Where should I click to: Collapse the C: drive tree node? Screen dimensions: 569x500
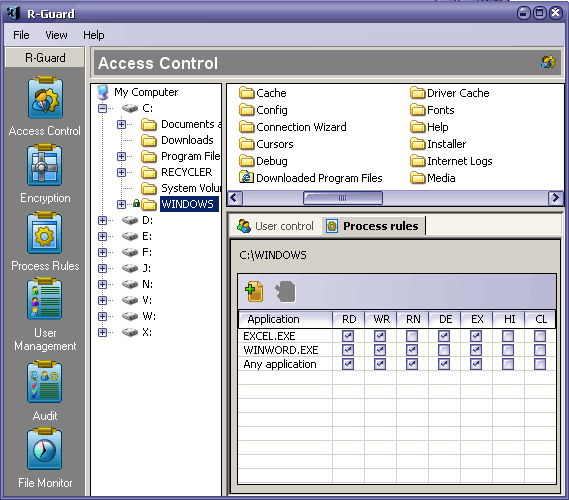pyautogui.click(x=103, y=108)
